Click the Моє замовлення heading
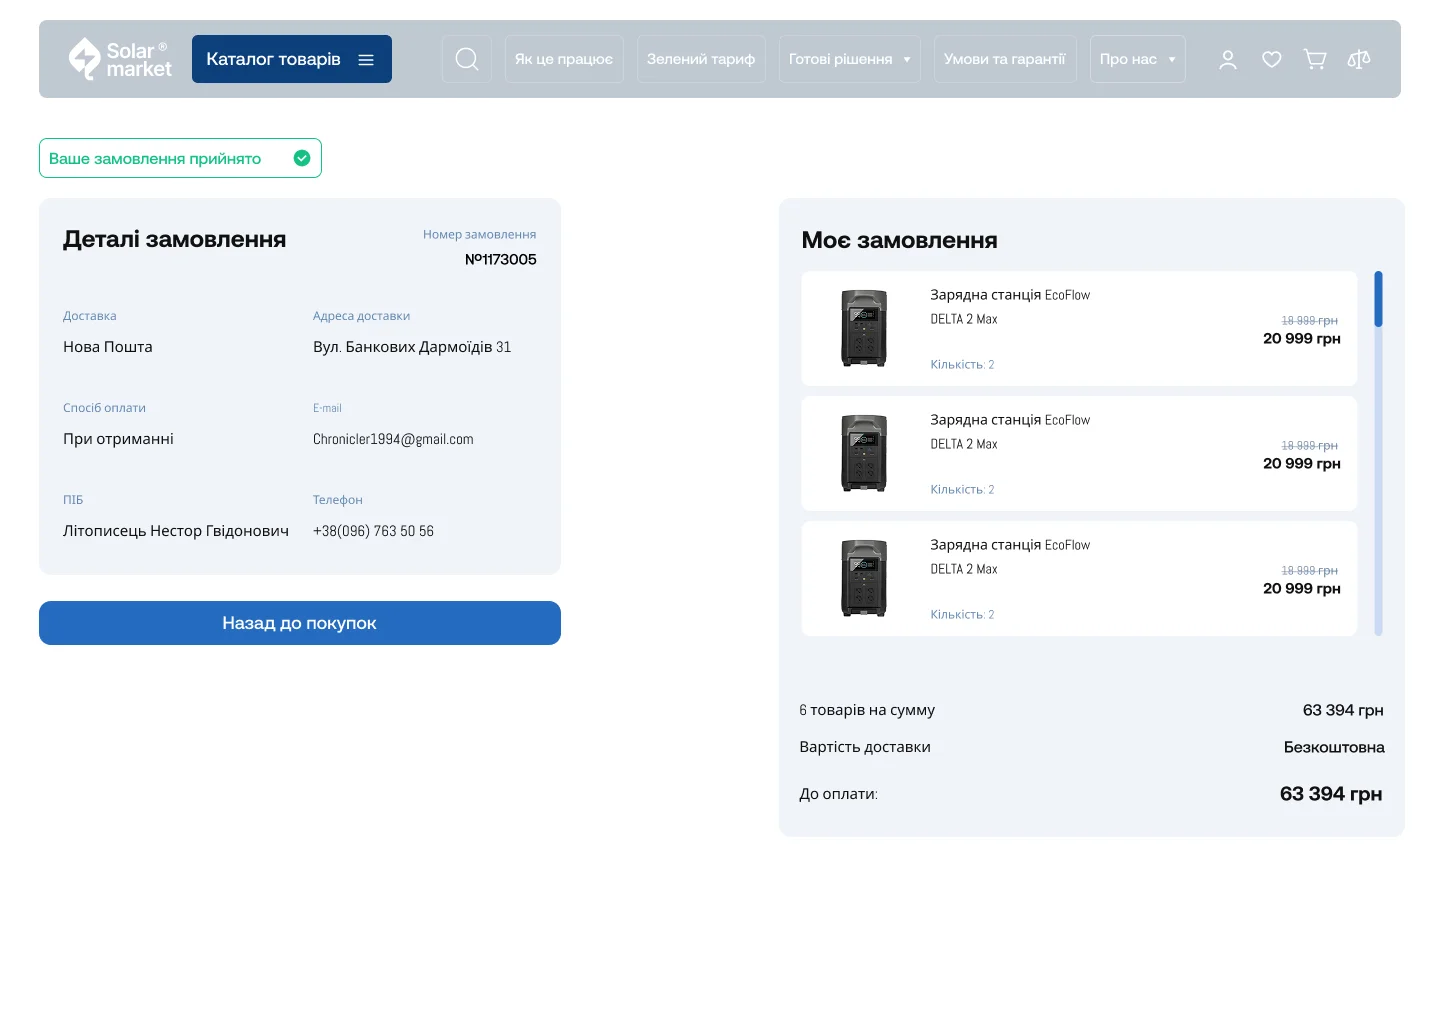The image size is (1440, 1024). point(900,240)
